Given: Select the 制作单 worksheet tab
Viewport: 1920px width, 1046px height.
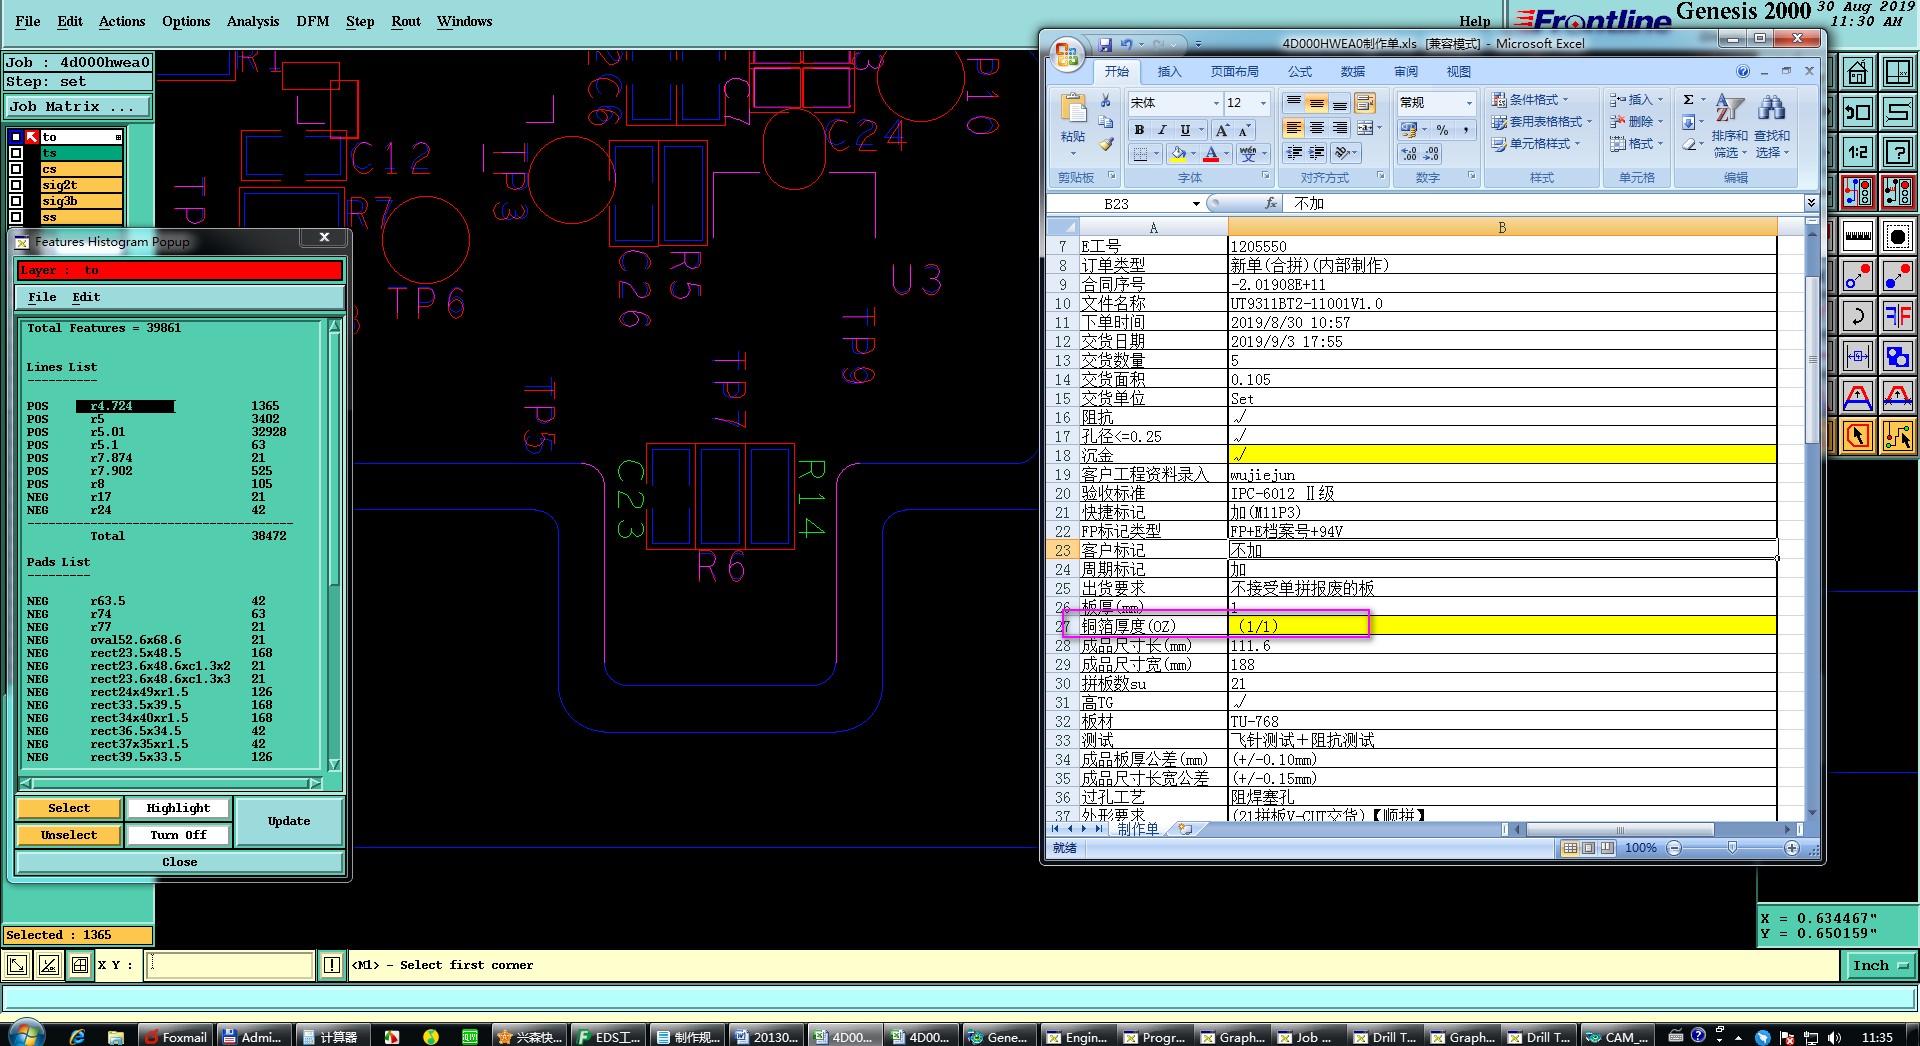Looking at the screenshot, I should 1137,829.
